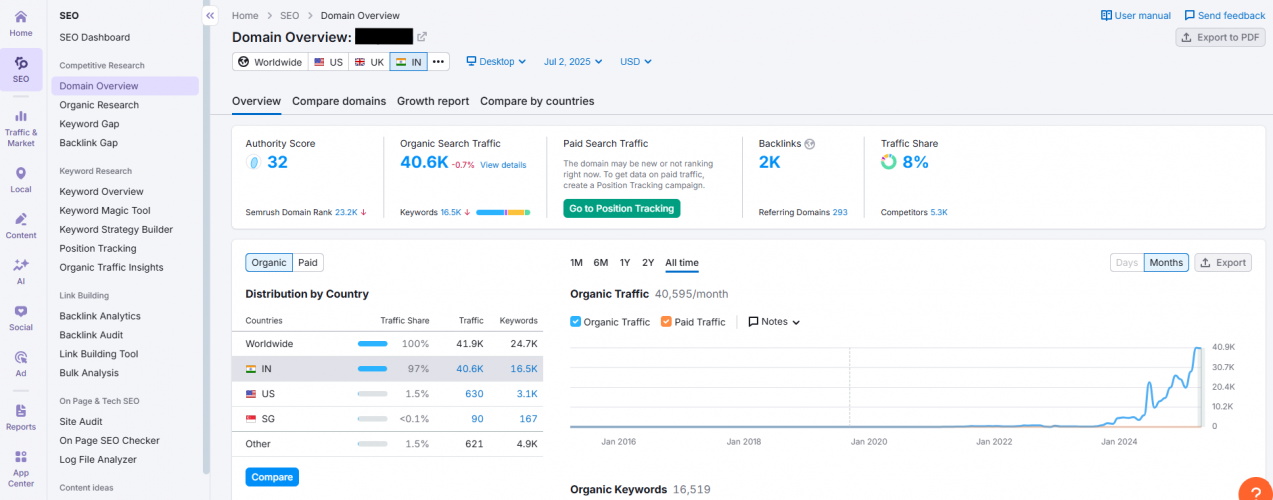
Task: Click the Send feedback chat icon
Action: pyautogui.click(x=1190, y=16)
